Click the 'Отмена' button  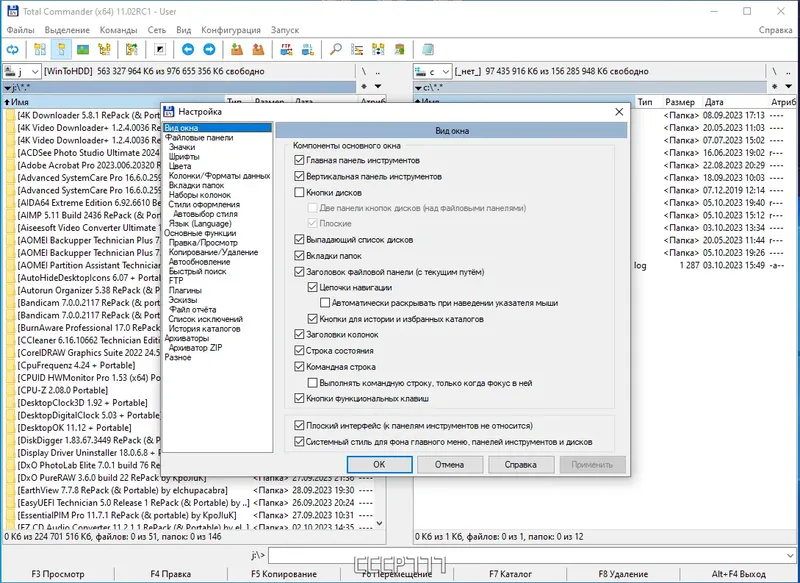(449, 464)
